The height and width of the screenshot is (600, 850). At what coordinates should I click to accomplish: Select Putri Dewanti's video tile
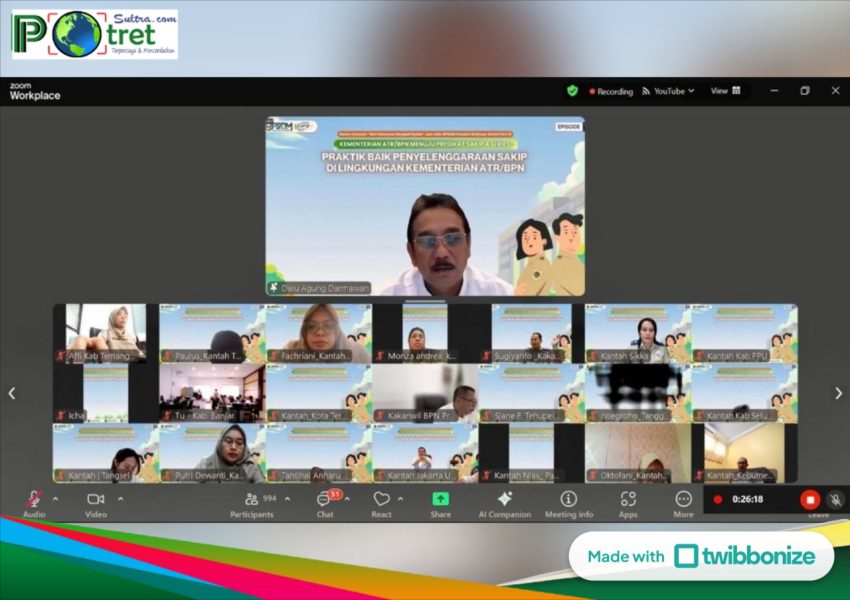[x=212, y=453]
